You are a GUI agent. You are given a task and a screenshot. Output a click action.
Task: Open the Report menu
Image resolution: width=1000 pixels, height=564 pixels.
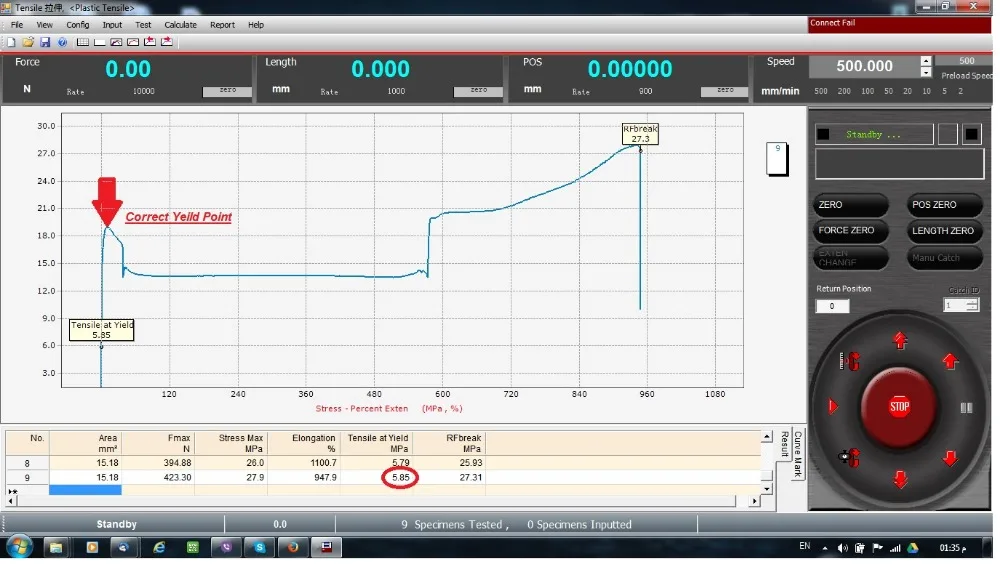pyautogui.click(x=222, y=25)
